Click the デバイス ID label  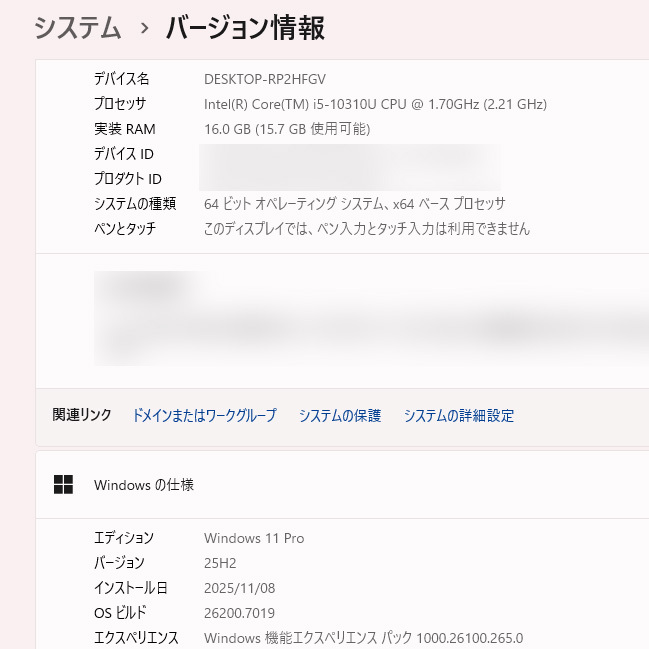124,154
